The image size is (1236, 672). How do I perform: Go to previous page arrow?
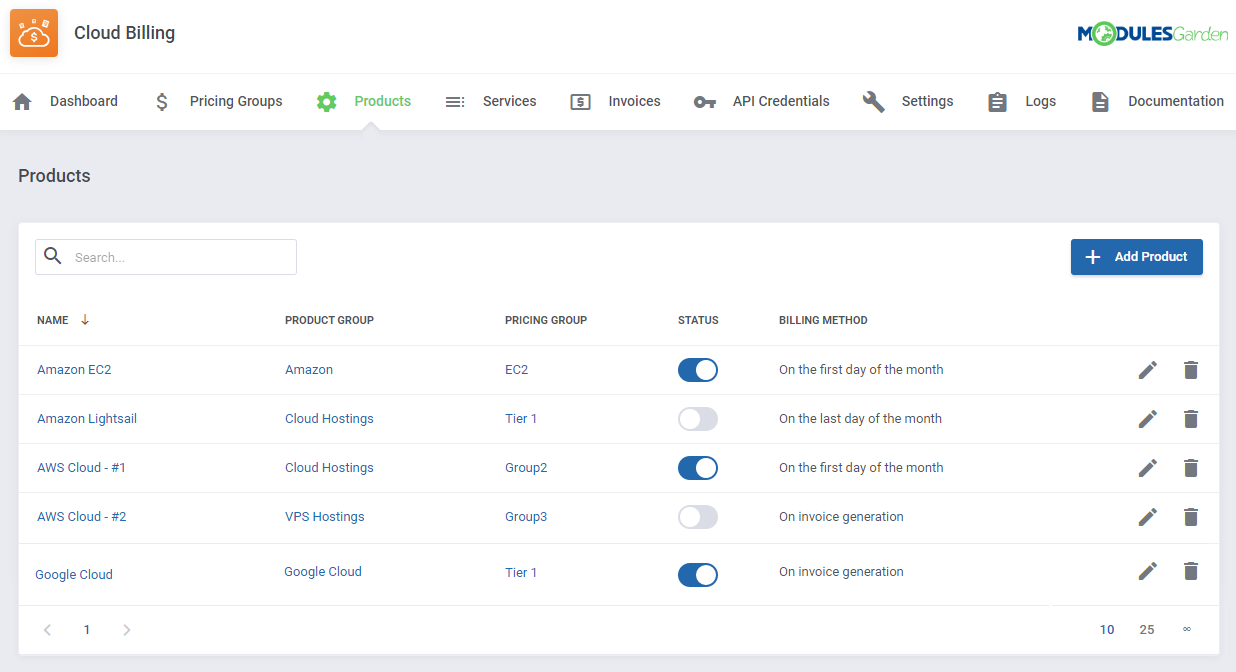(47, 630)
